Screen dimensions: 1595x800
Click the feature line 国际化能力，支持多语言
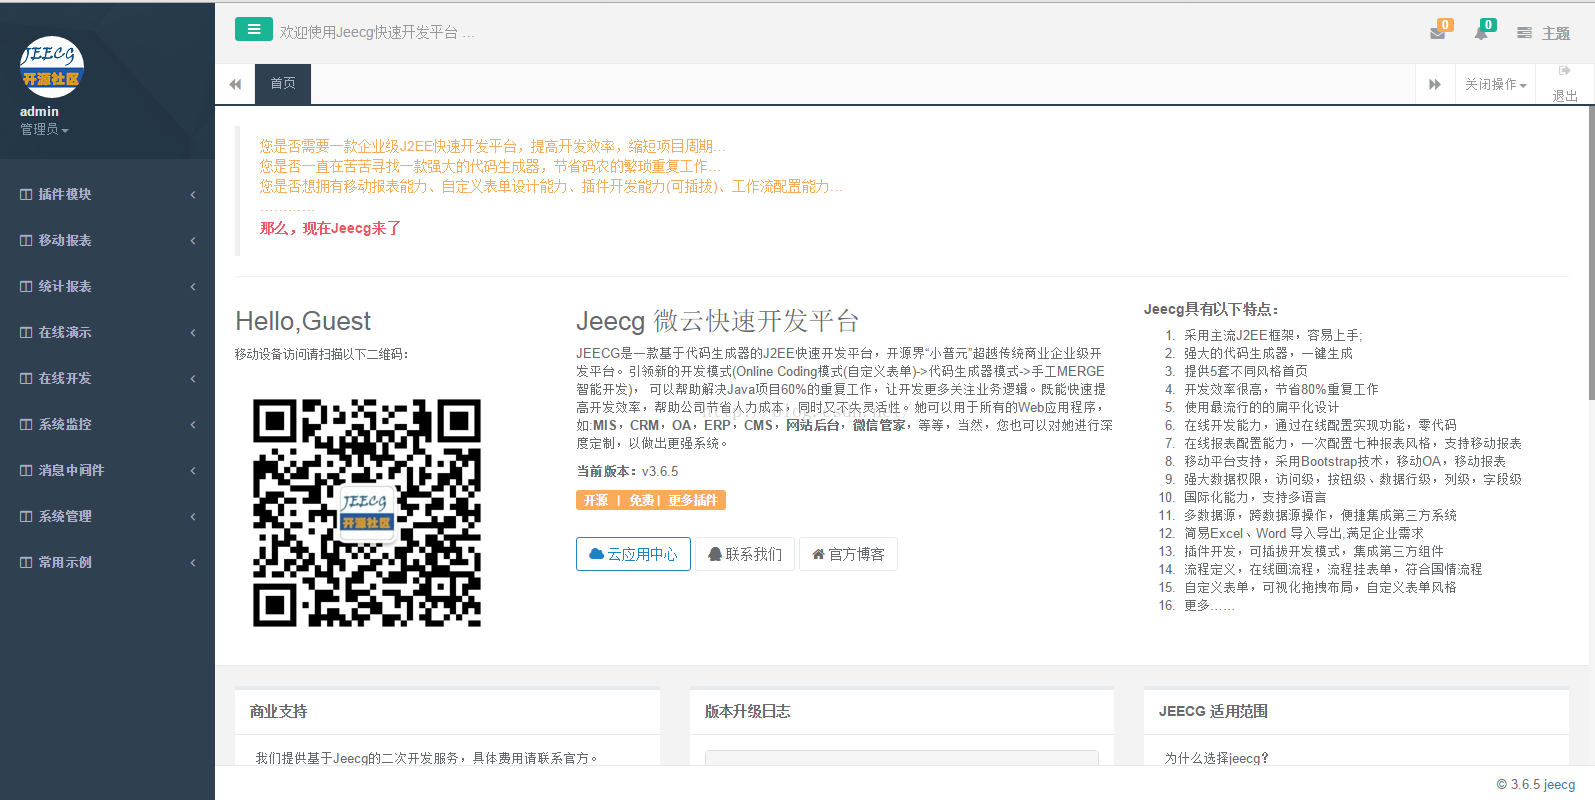[1255, 497]
